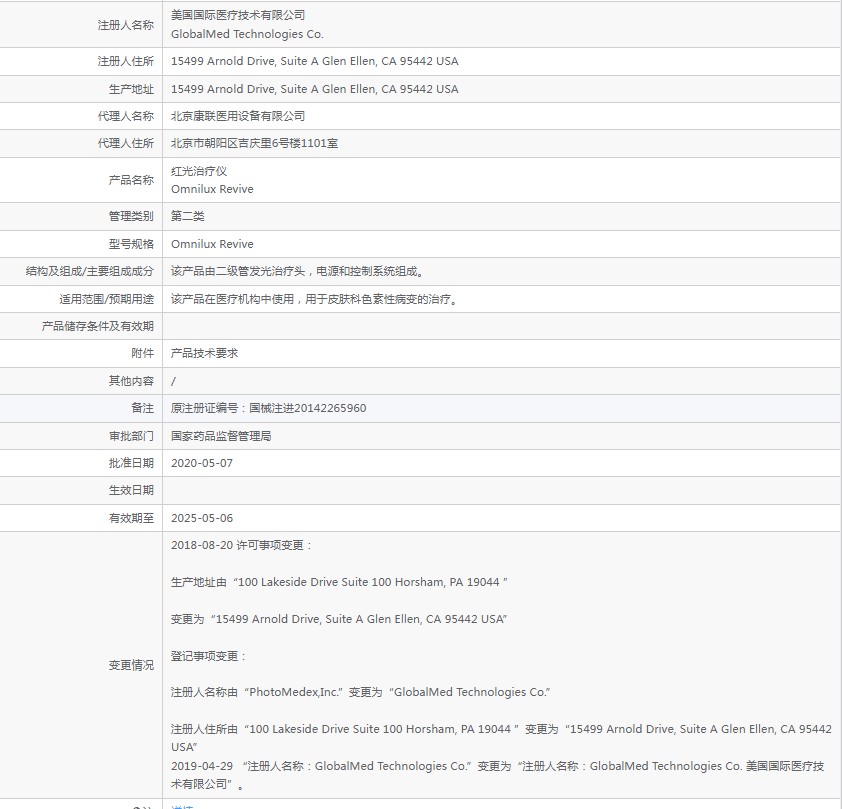Click the line starting 生产地址由 "100 Lakeside Drive

point(339,582)
